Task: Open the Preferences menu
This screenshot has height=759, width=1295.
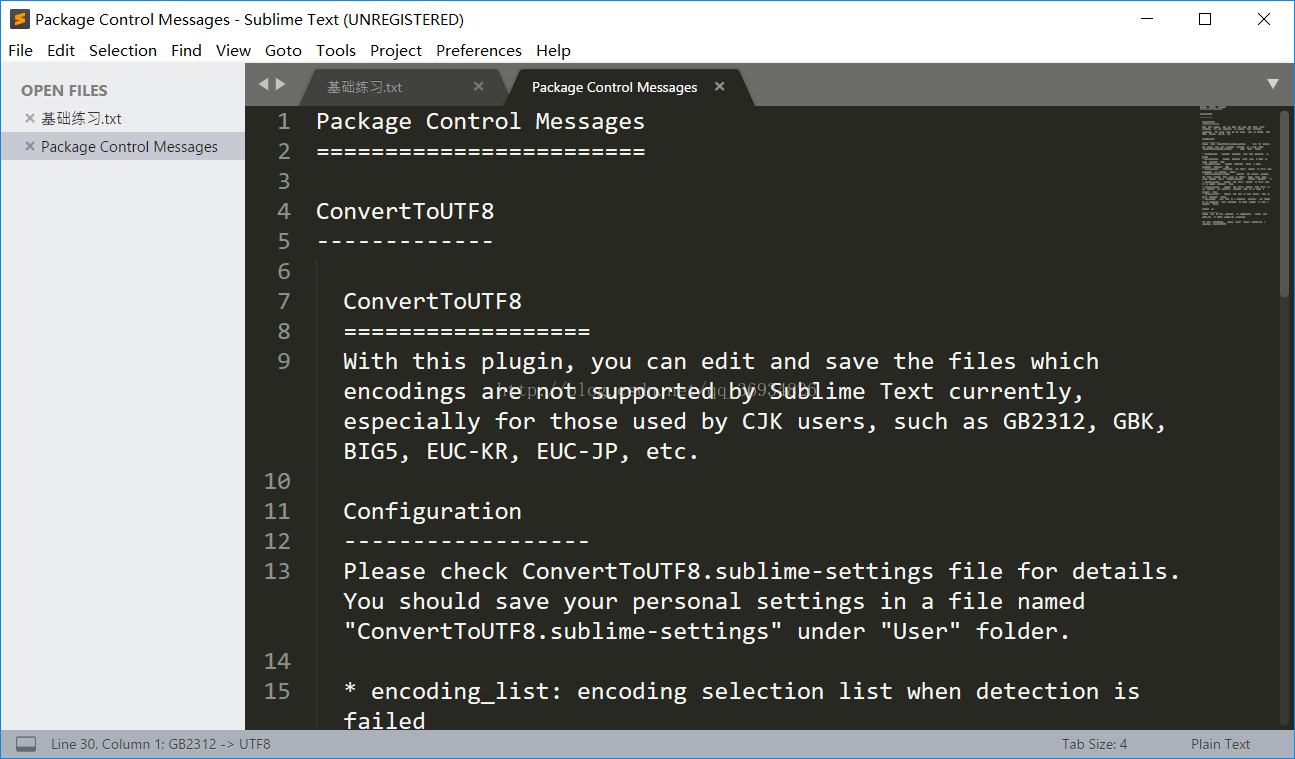Action: click(x=479, y=50)
